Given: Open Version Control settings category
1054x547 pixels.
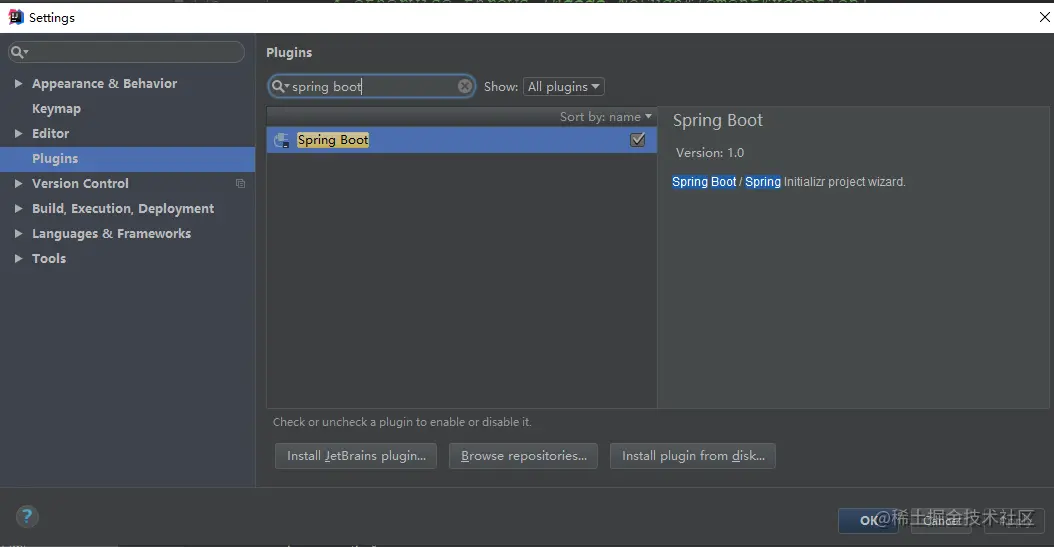Looking at the screenshot, I should (x=80, y=183).
